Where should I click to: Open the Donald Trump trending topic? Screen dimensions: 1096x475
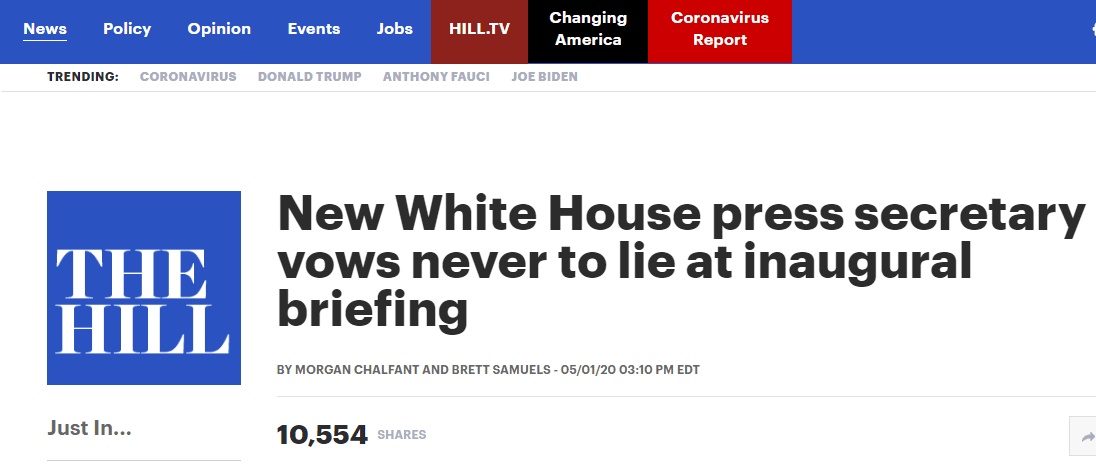(x=310, y=77)
